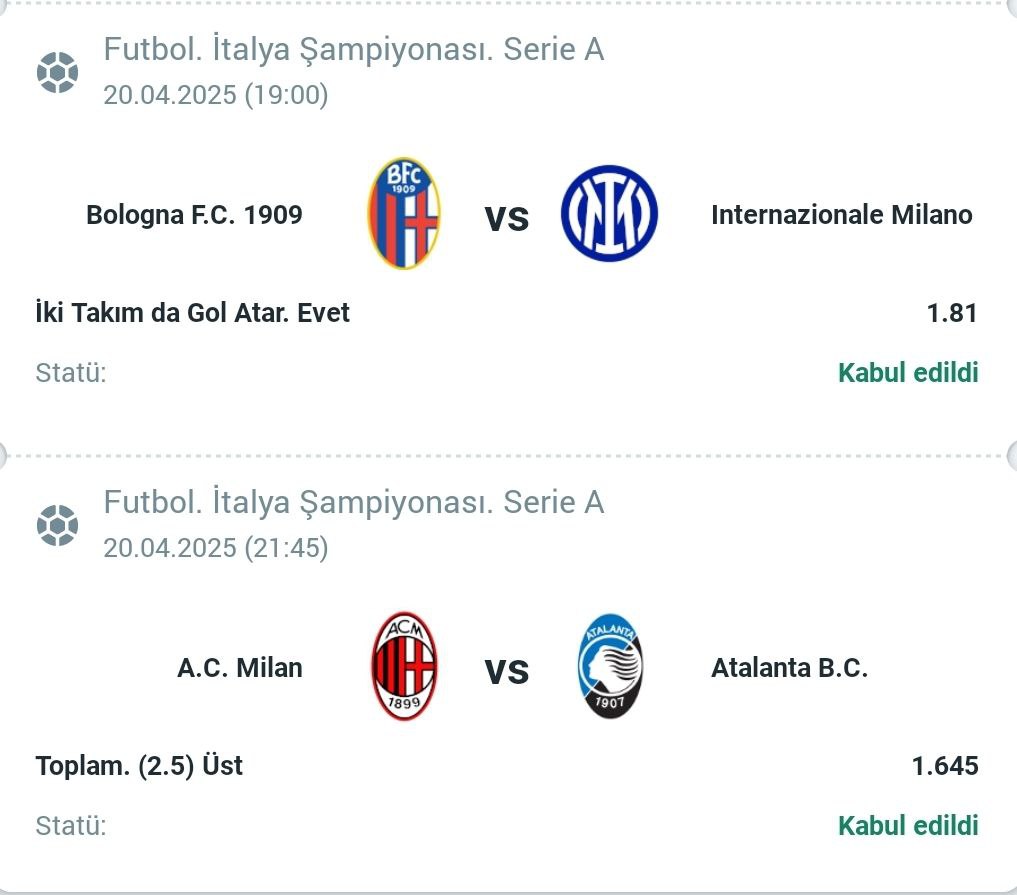The width and height of the screenshot is (1017, 895).
Task: Click Kabul edildi status of Milan match
Action: (908, 826)
